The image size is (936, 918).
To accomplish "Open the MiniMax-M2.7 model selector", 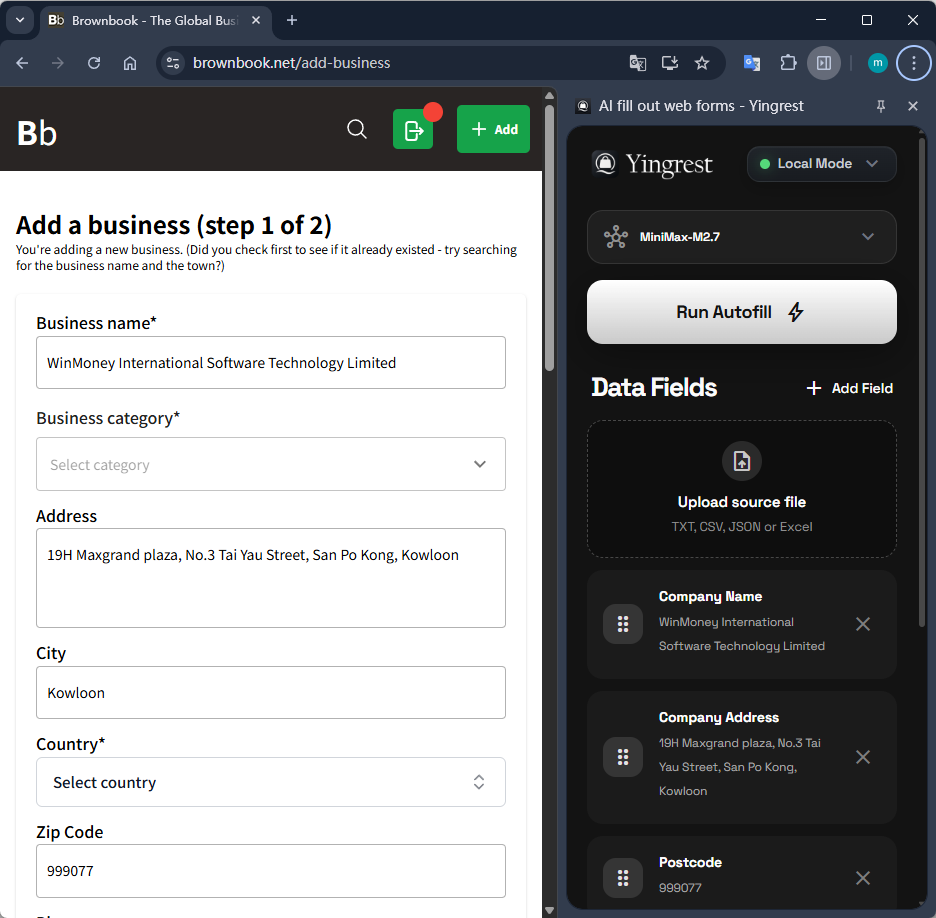I will coord(741,237).
